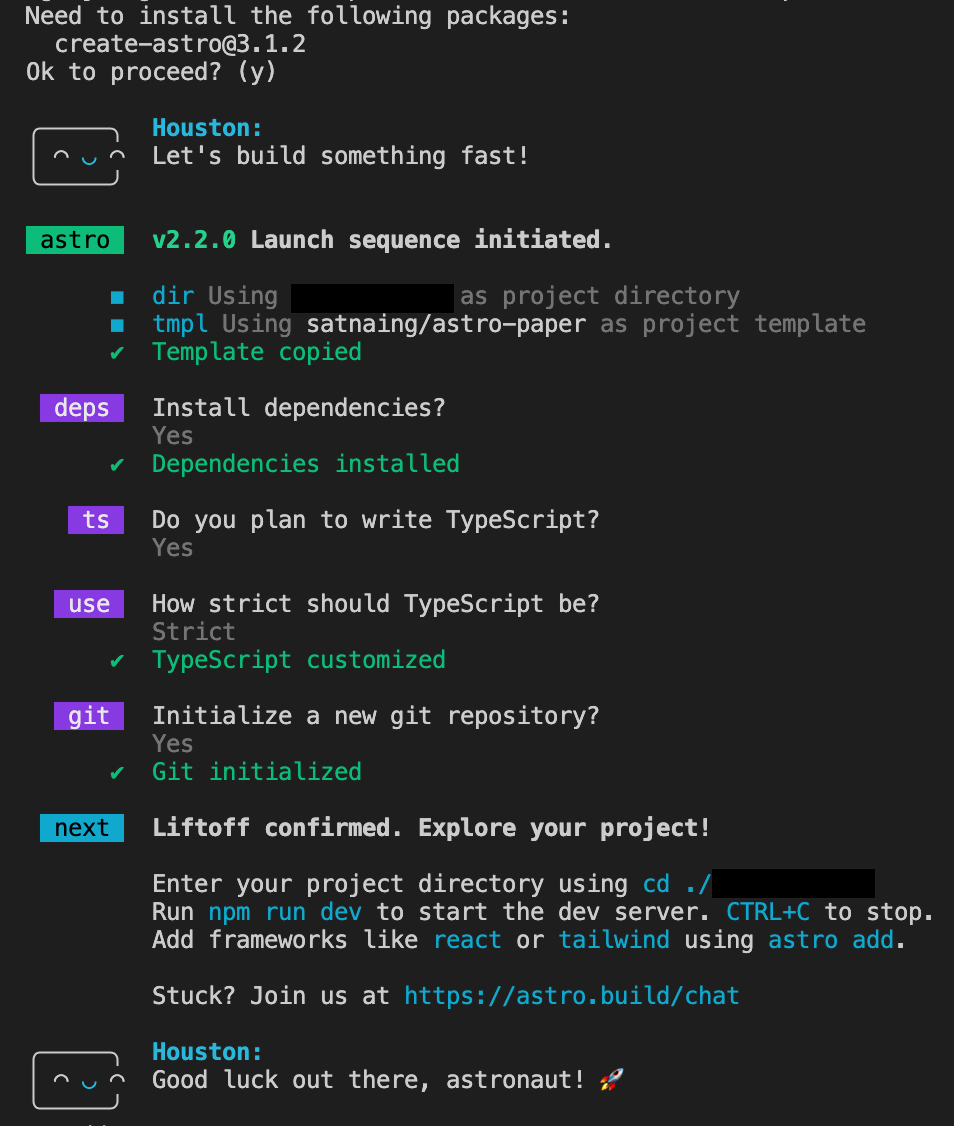Click the rocket emoji after astronaut

[610, 1080]
